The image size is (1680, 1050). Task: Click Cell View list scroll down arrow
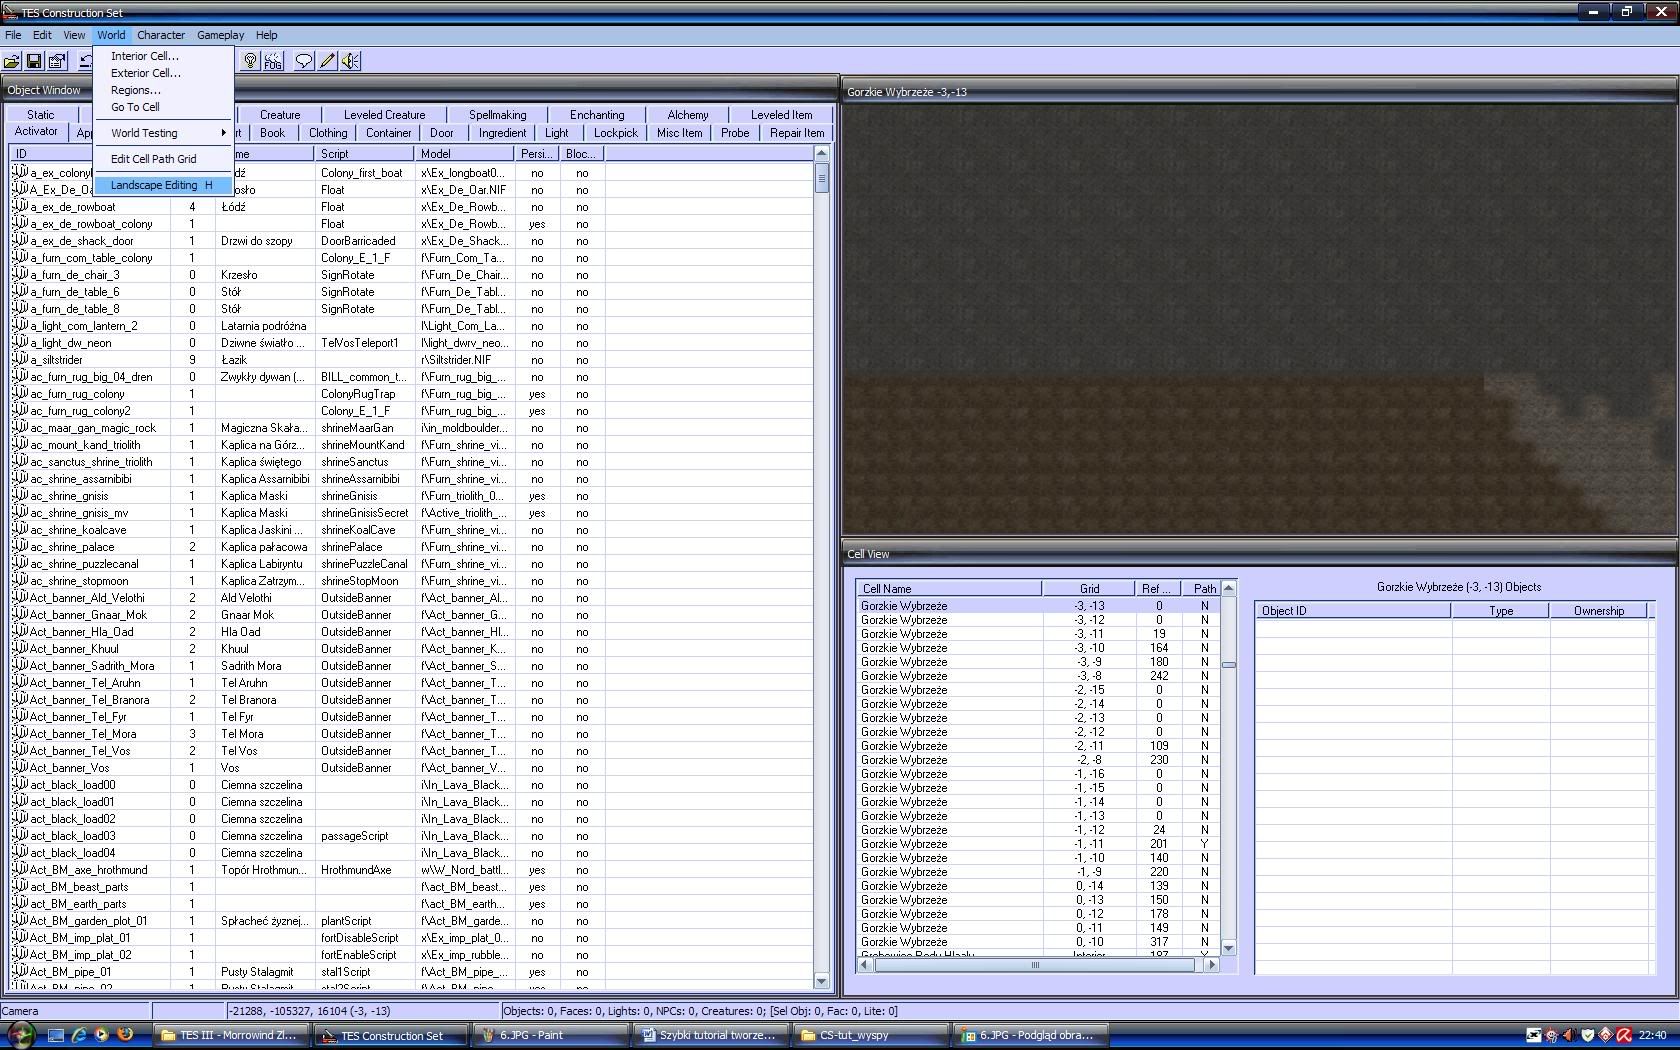[1229, 948]
